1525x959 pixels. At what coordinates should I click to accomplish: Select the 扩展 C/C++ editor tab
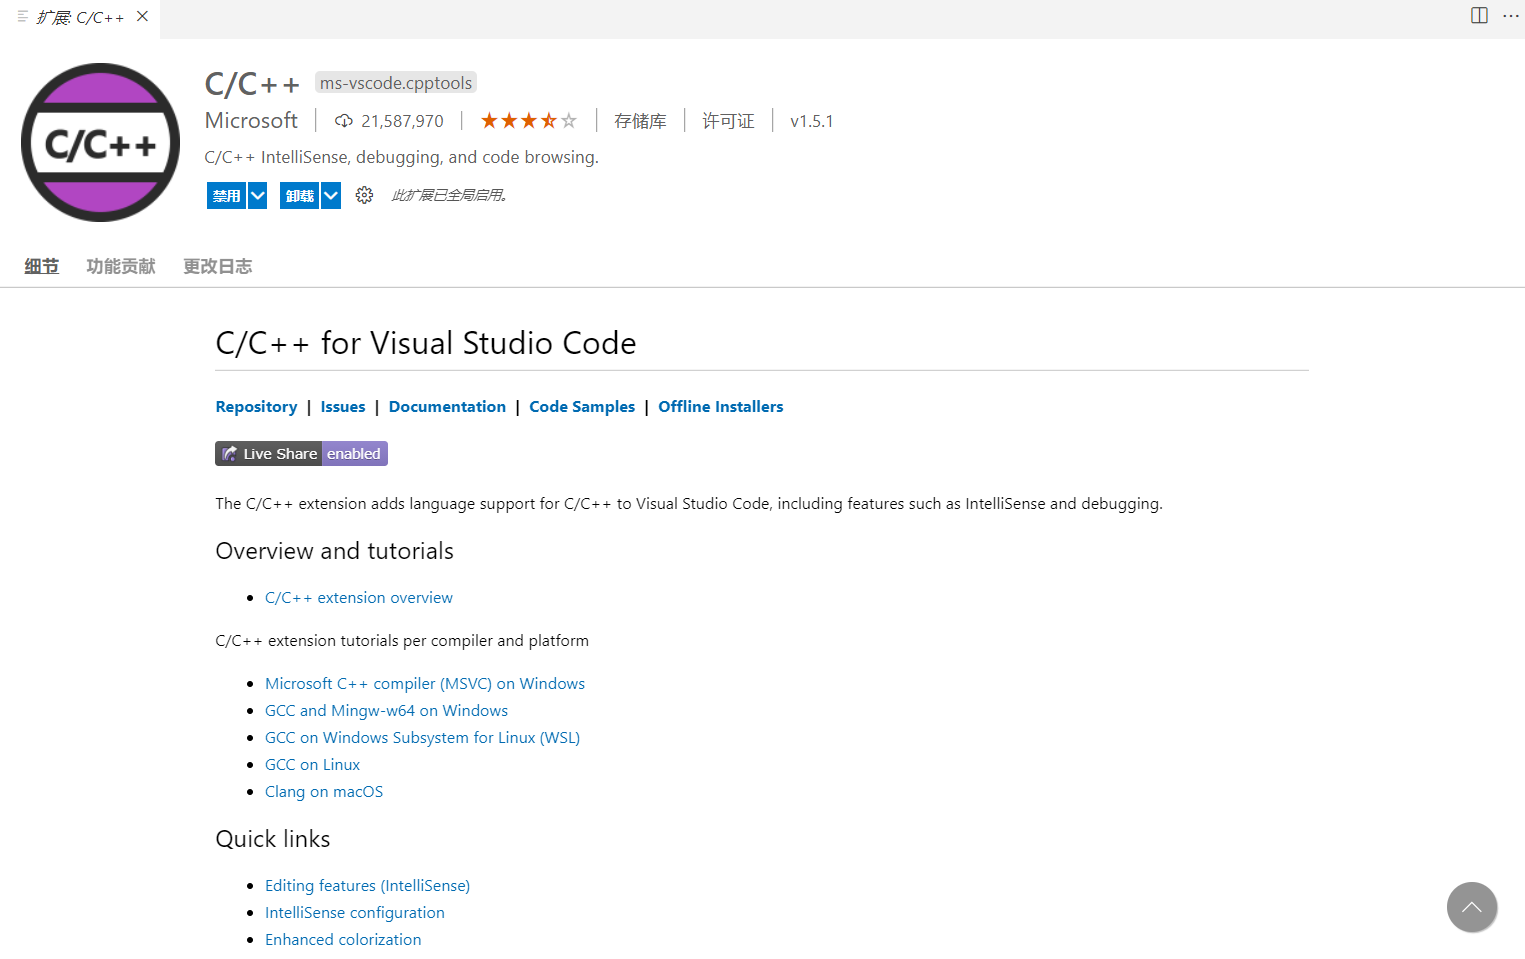tap(80, 17)
